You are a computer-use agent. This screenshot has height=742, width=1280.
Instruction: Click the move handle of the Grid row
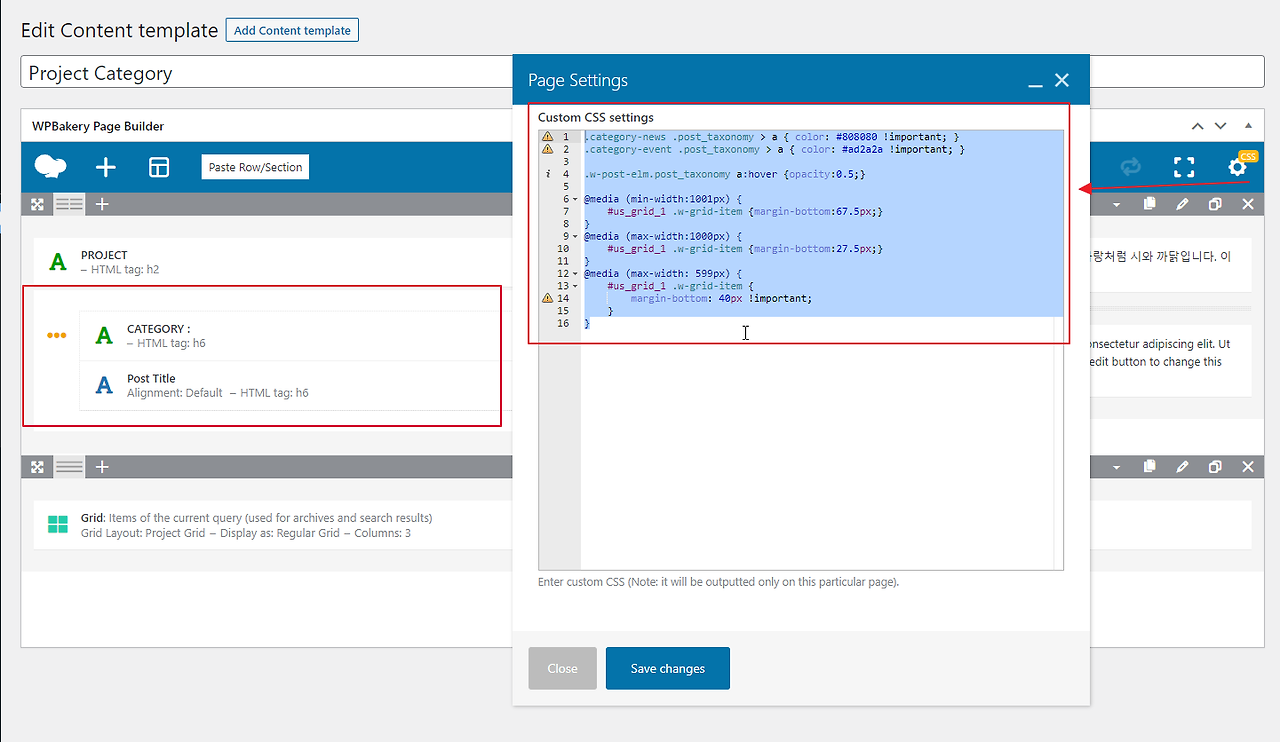click(x=37, y=467)
